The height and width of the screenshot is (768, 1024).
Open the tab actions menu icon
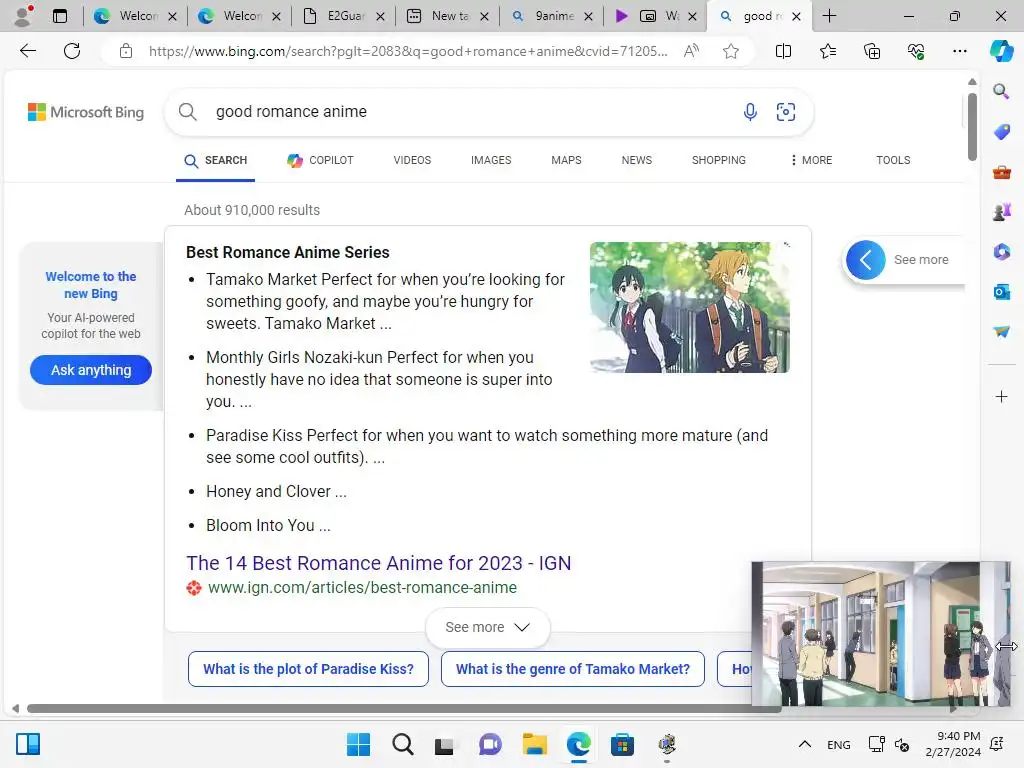[x=60, y=16]
